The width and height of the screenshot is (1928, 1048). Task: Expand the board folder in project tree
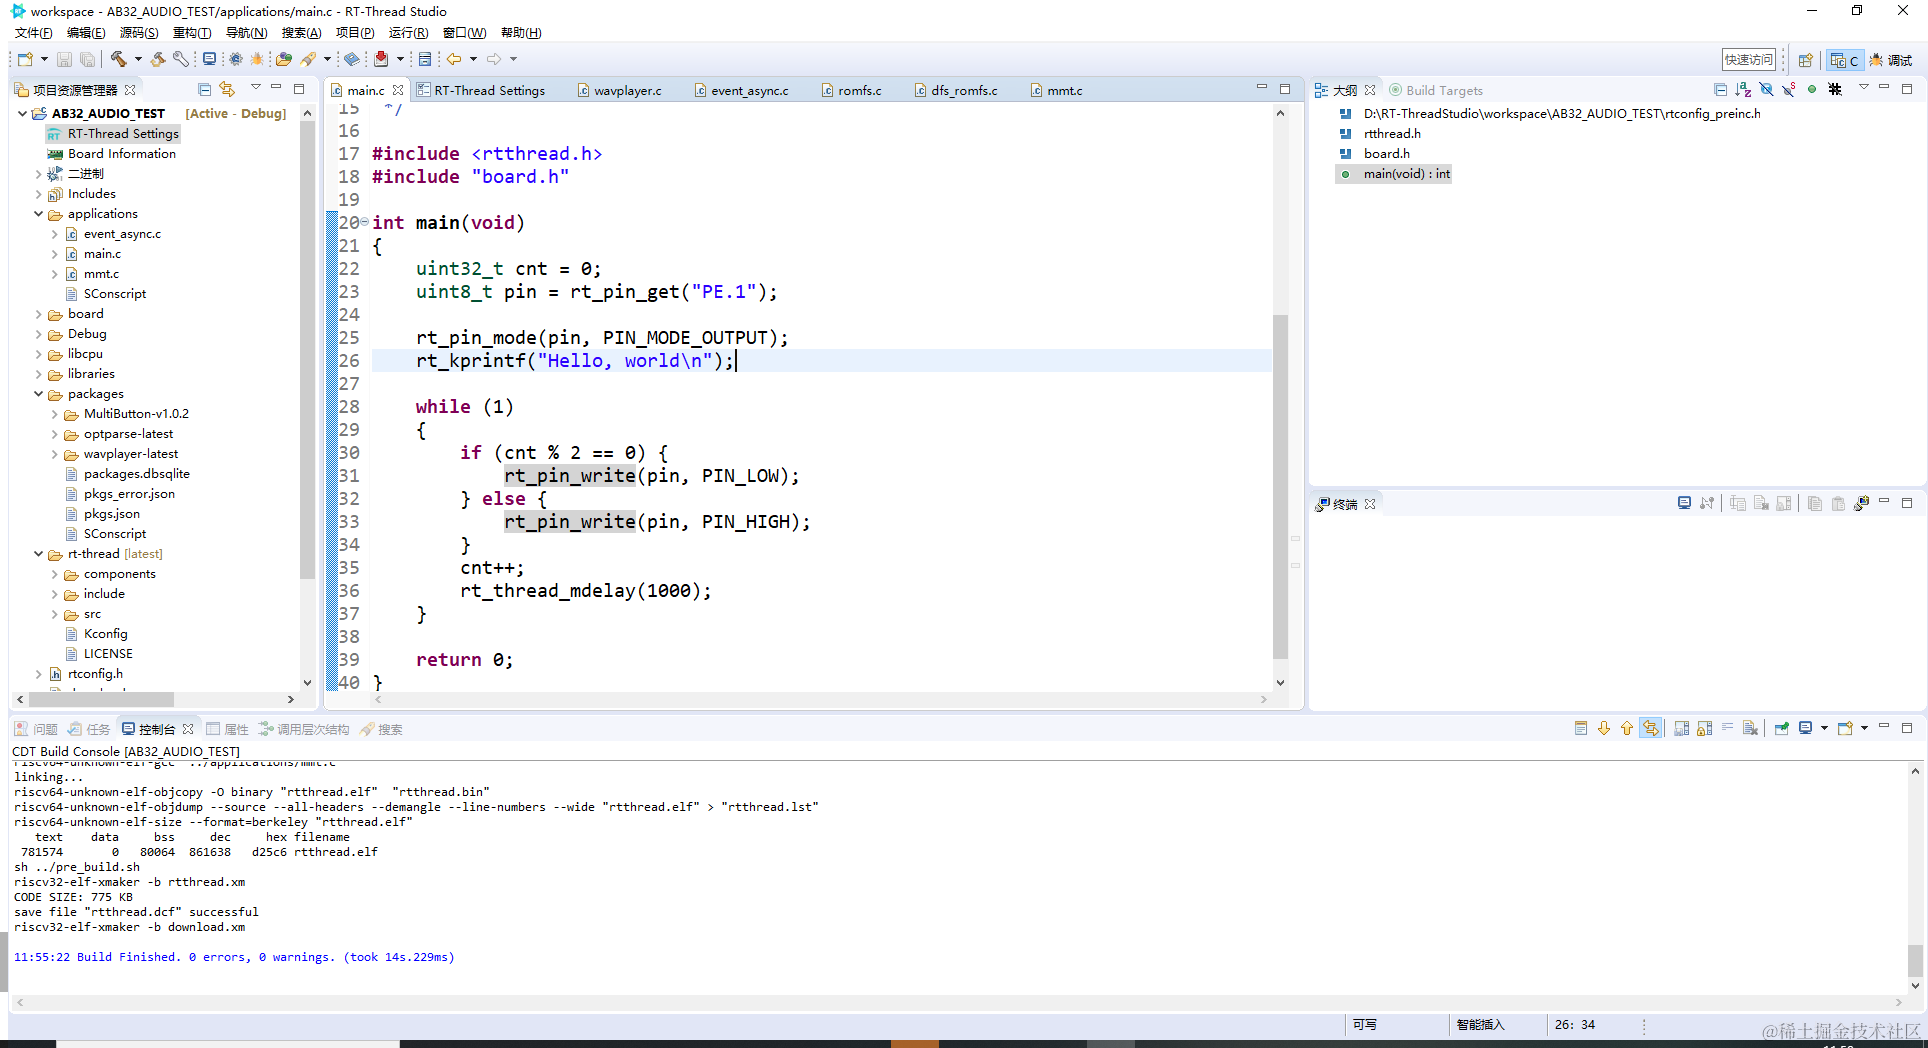click(39, 314)
